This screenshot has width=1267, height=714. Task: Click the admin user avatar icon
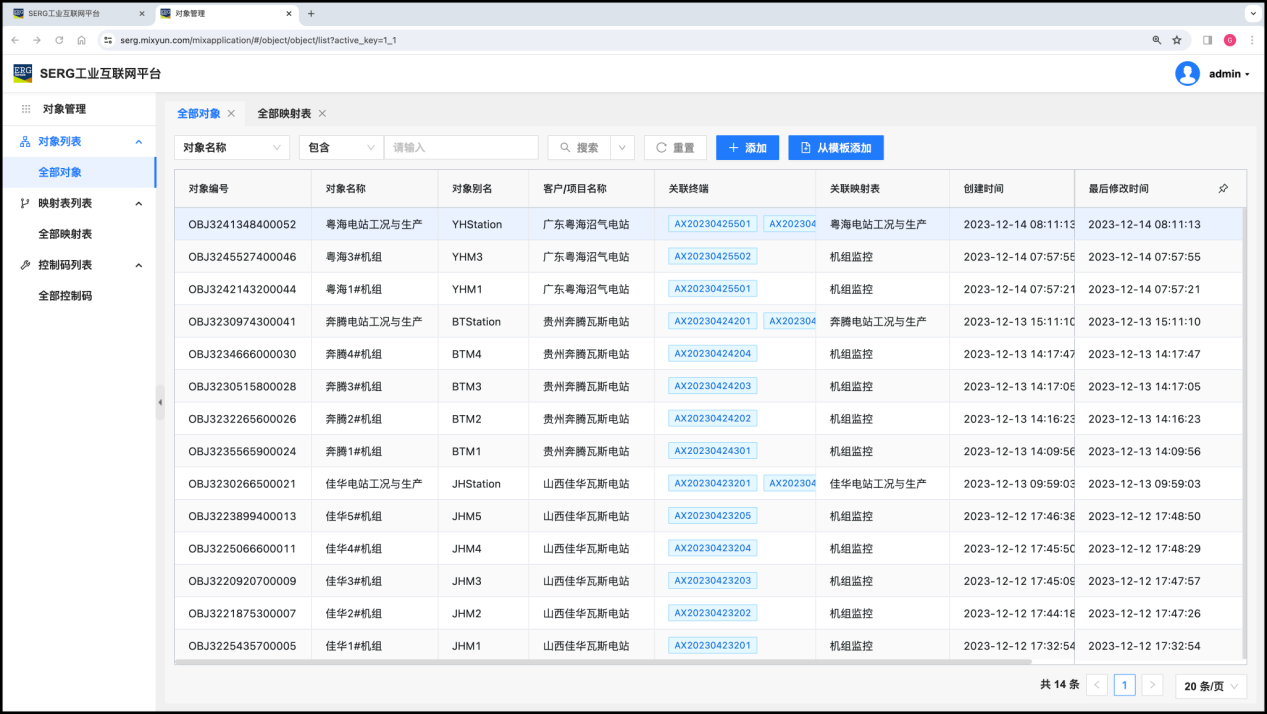(1187, 74)
